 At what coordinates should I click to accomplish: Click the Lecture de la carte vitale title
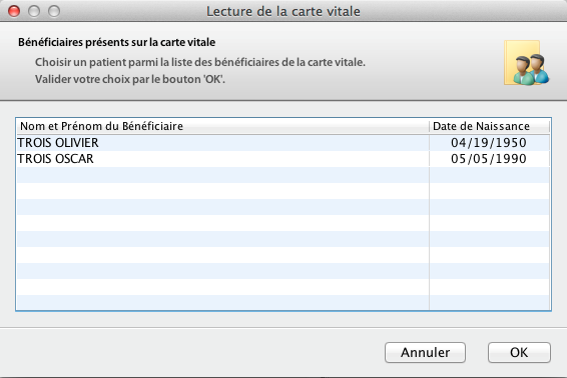283,11
